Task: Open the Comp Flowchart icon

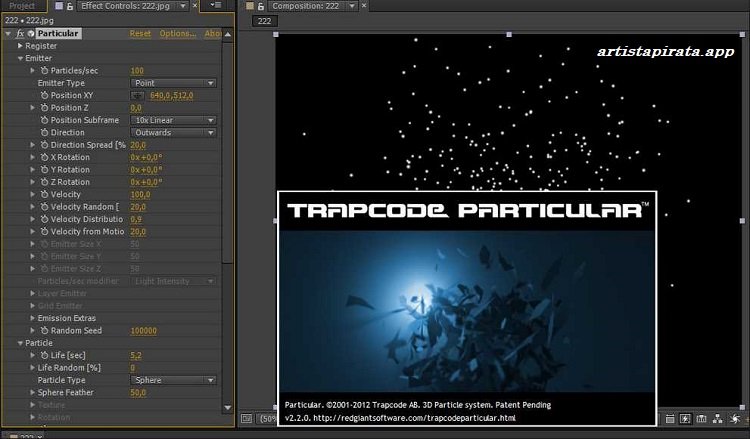Action: click(717, 419)
